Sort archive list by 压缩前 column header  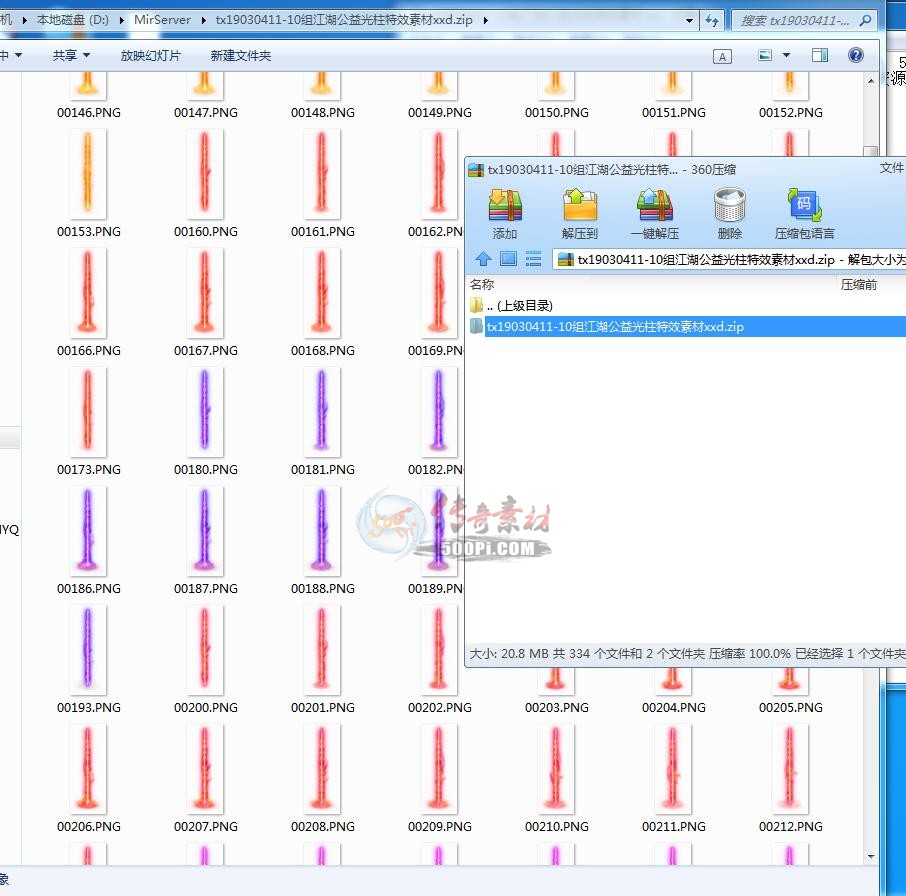(x=859, y=284)
